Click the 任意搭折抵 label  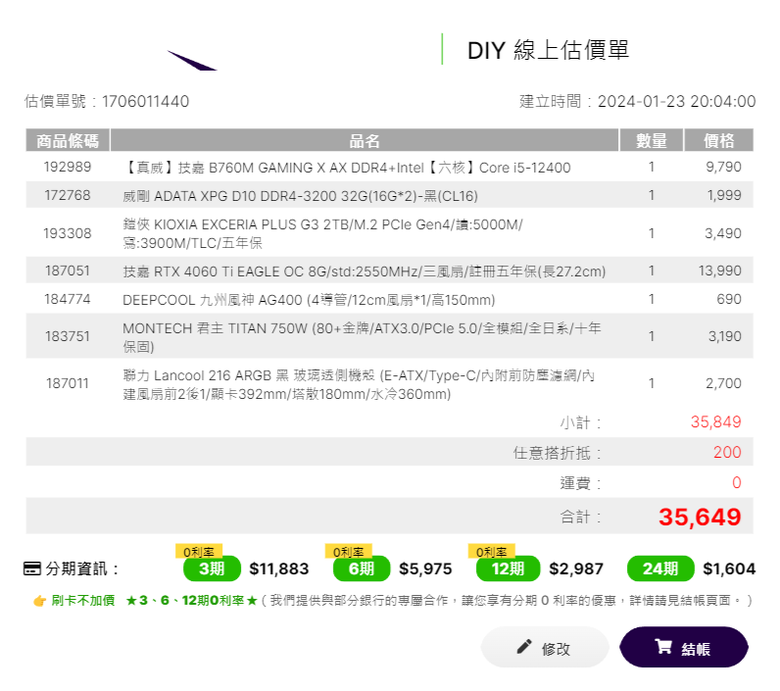coord(557,453)
